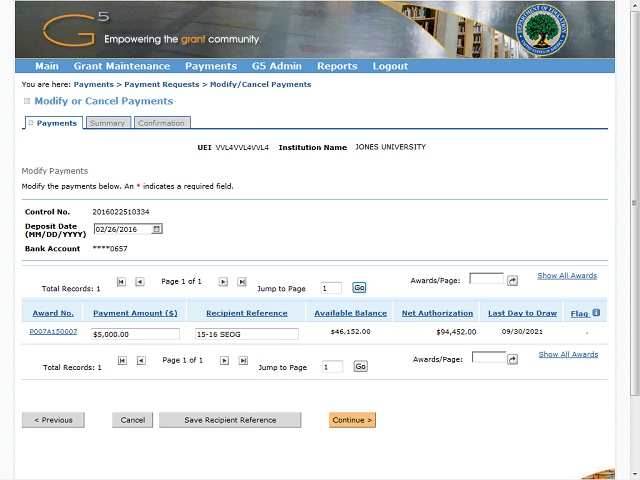Apply Awards/Page arrow icon in bottom pager

click(x=513, y=359)
